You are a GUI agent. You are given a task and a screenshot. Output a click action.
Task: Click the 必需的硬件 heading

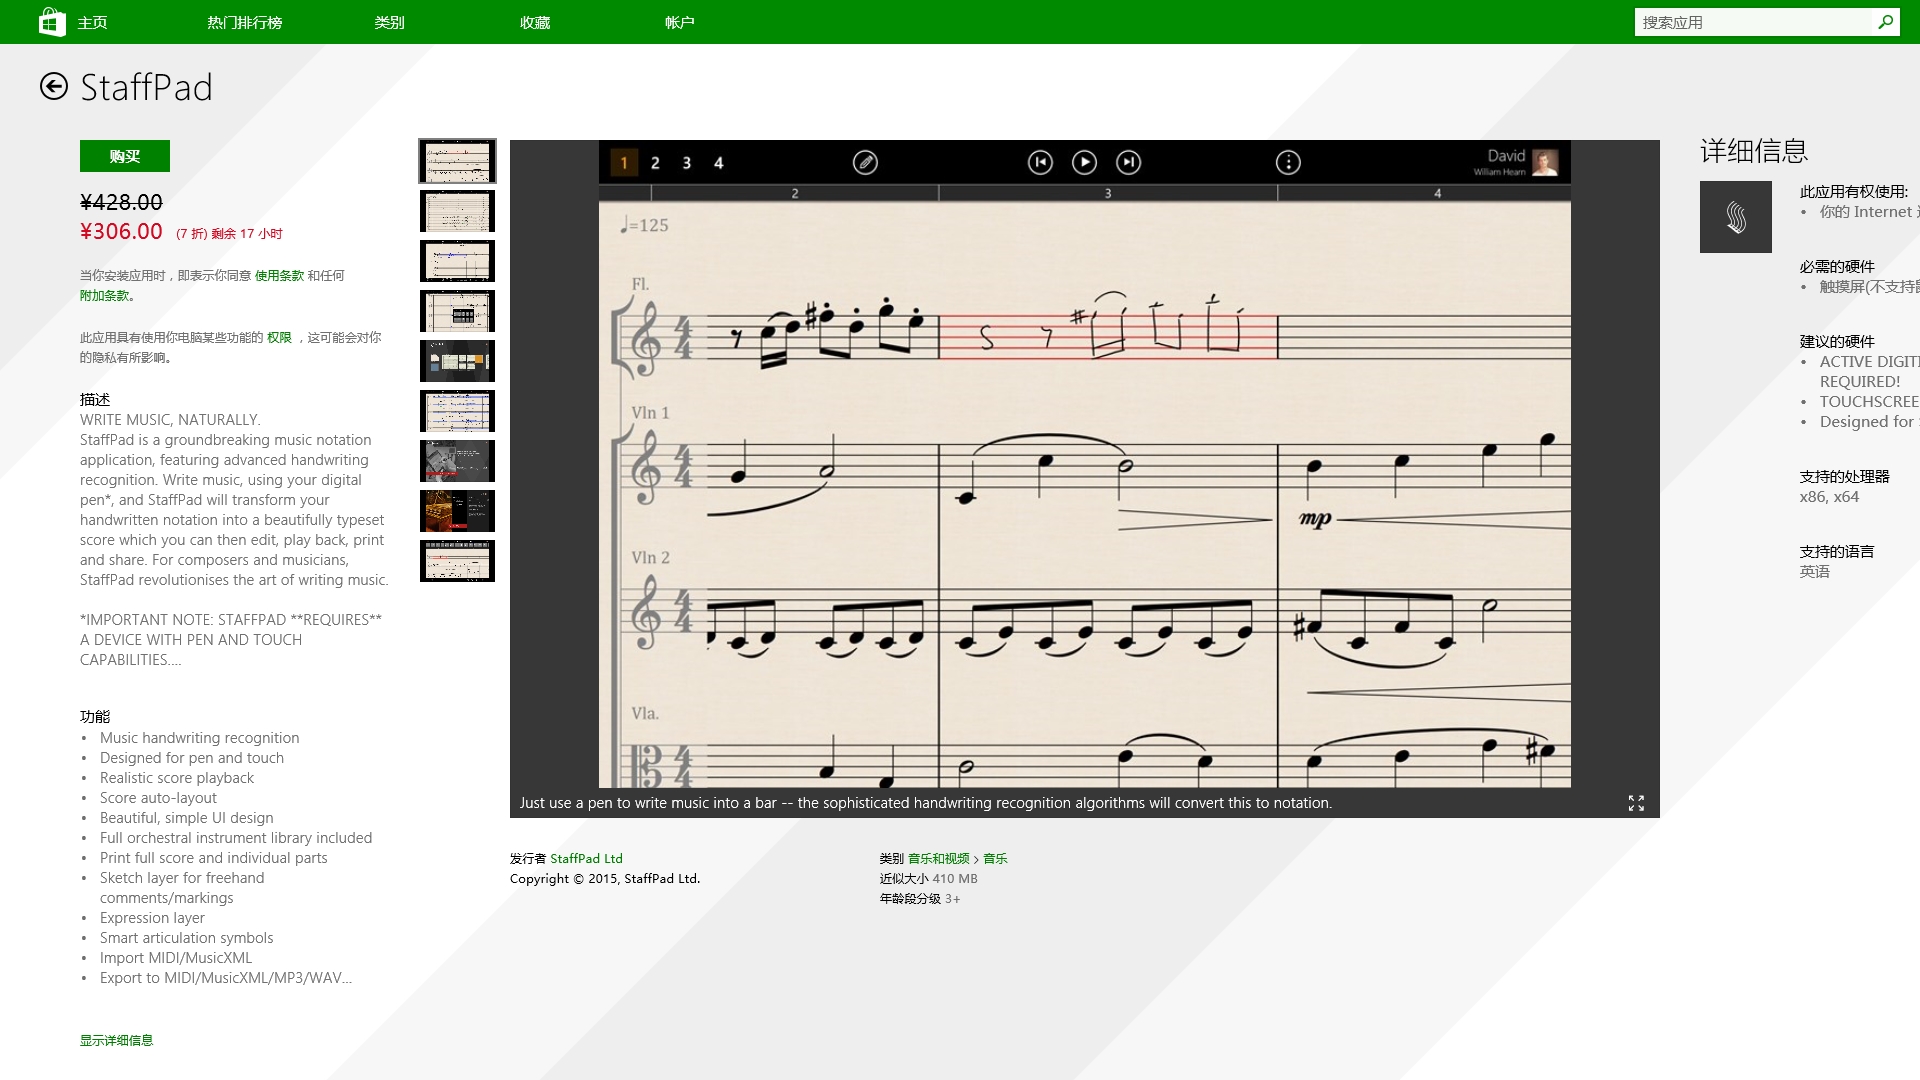(x=1837, y=266)
